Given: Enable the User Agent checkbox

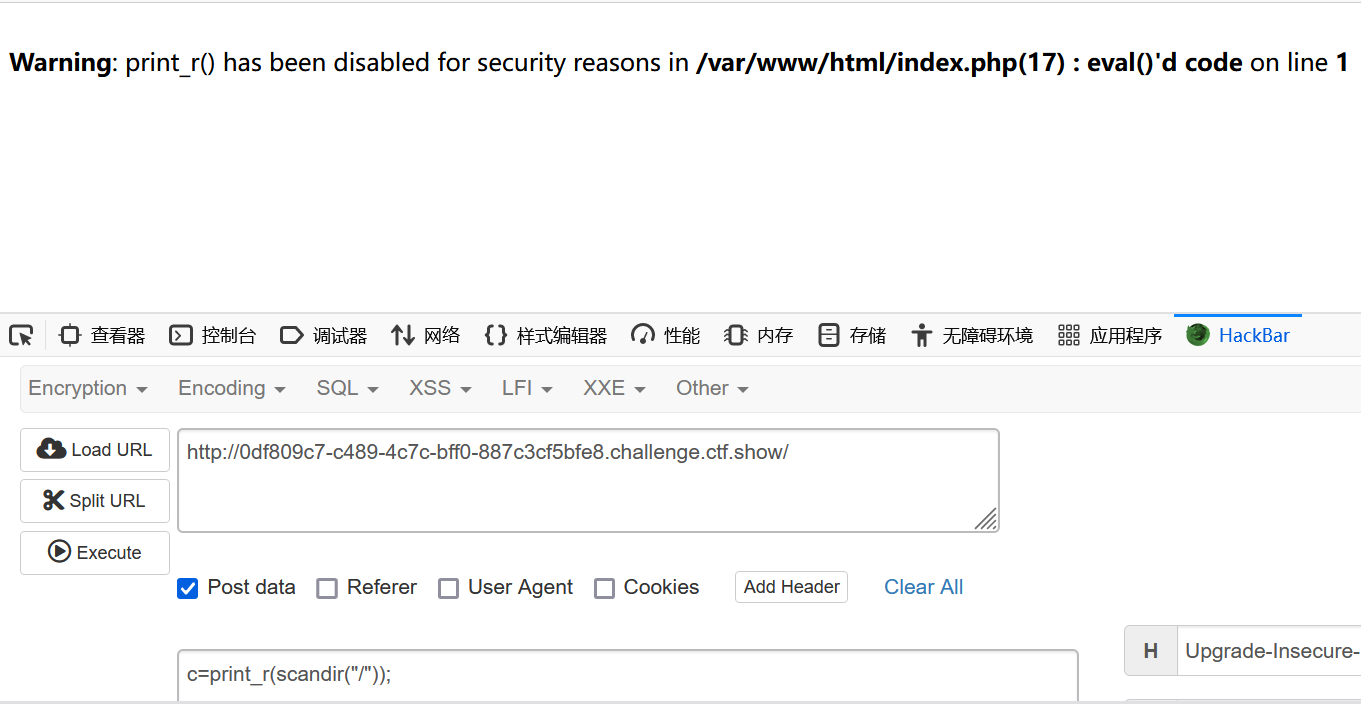Looking at the screenshot, I should click(448, 588).
